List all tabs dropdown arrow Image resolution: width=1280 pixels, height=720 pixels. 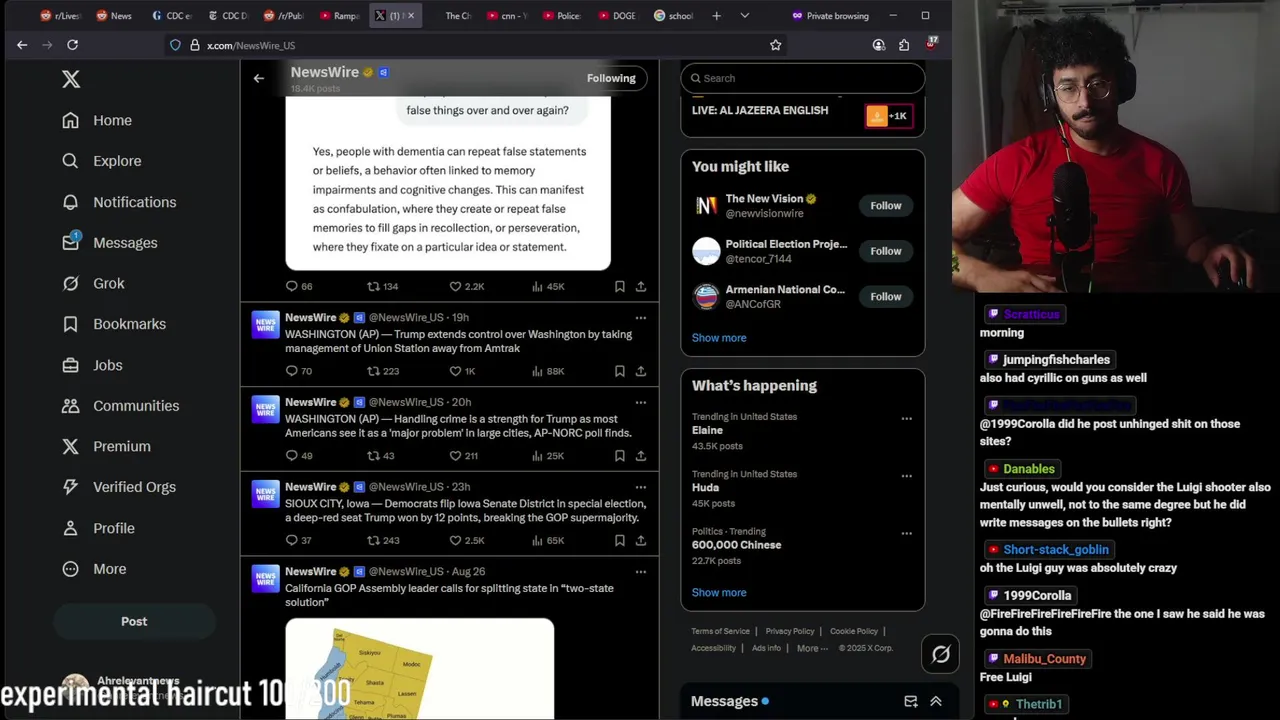(744, 16)
